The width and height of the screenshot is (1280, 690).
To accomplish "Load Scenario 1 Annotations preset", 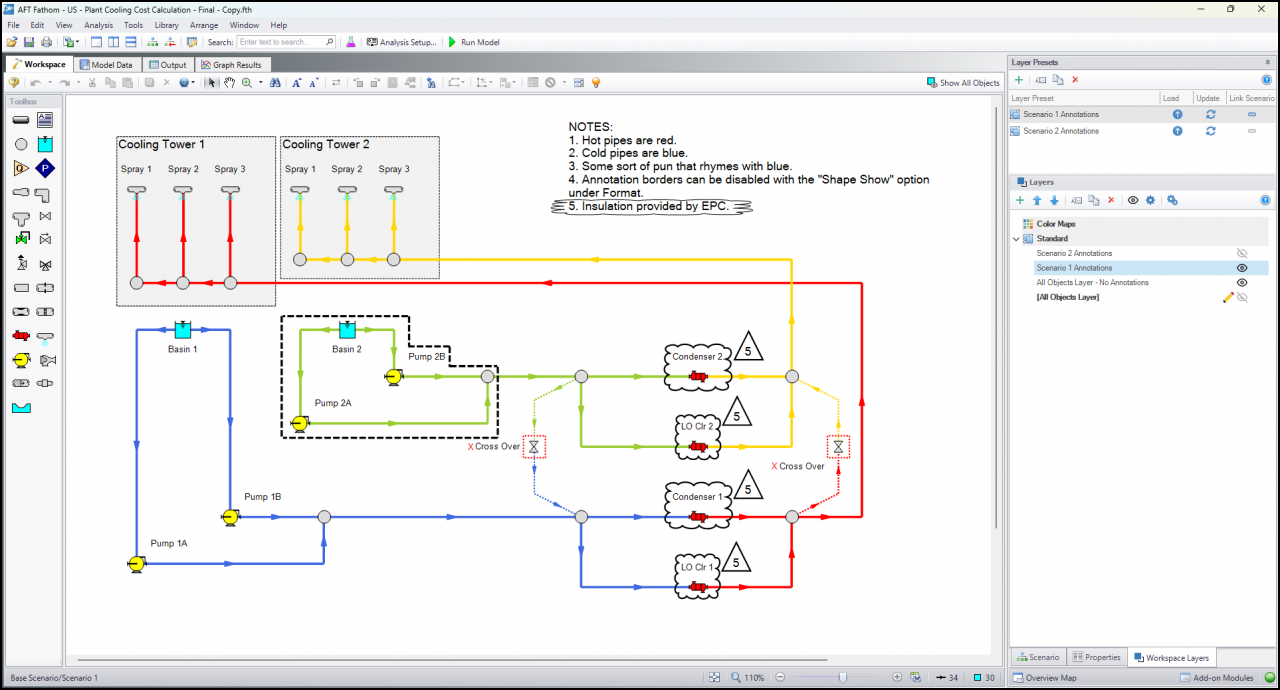I will [x=1177, y=115].
